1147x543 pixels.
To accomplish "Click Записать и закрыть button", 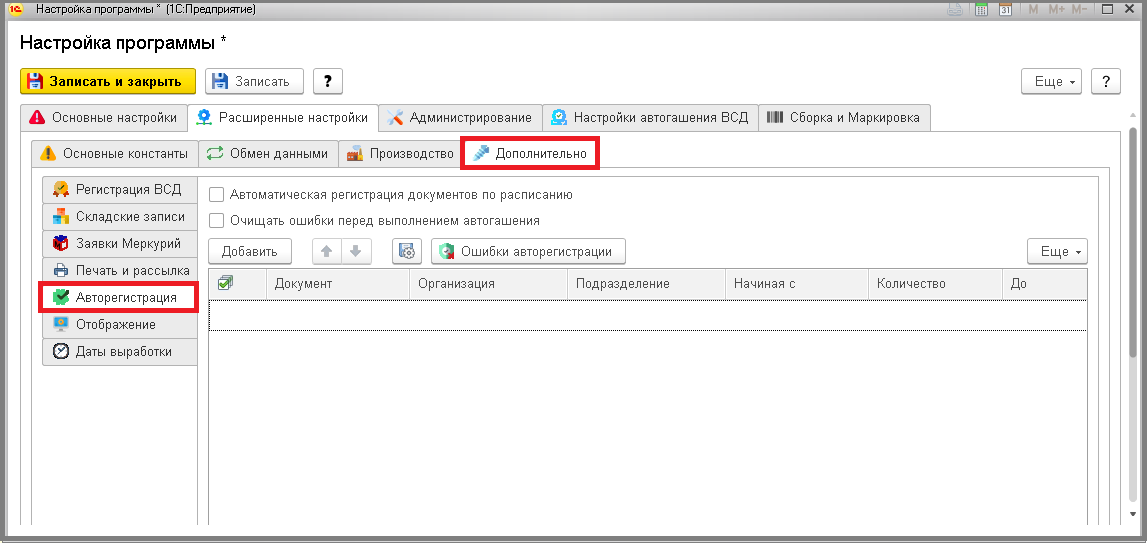I will point(108,81).
